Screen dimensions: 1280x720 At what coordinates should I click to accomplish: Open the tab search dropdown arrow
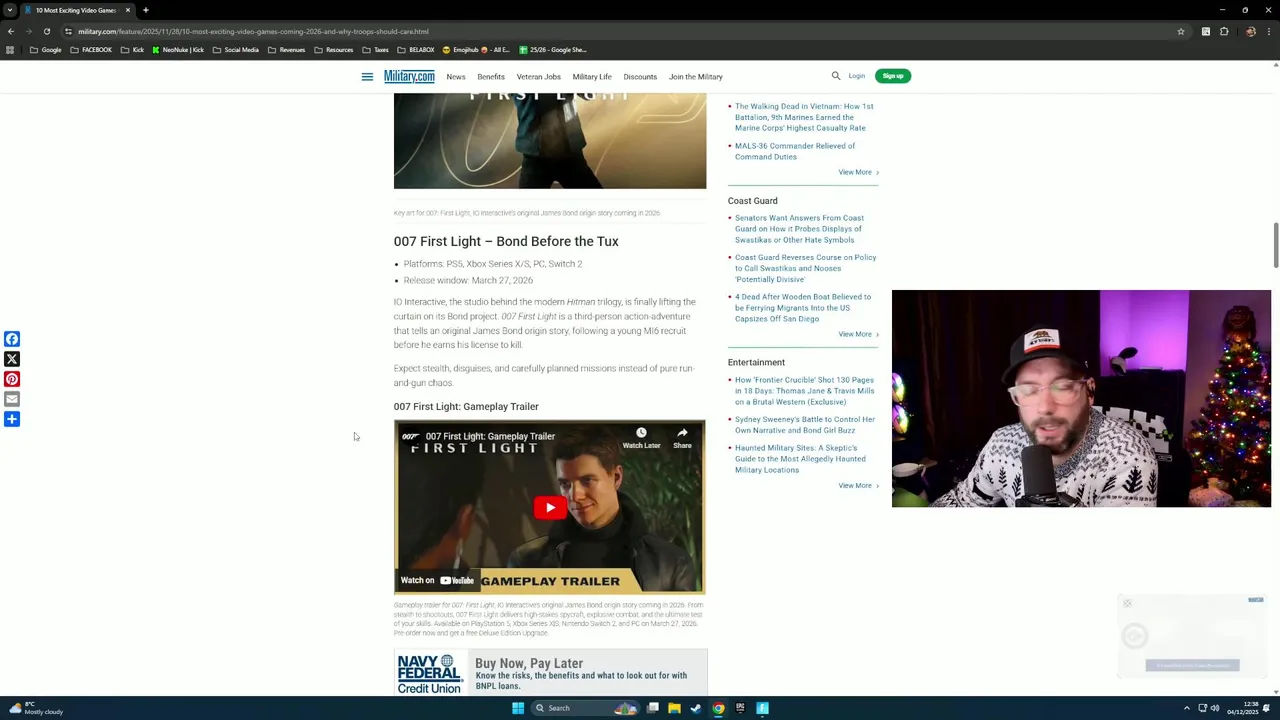[x=10, y=10]
